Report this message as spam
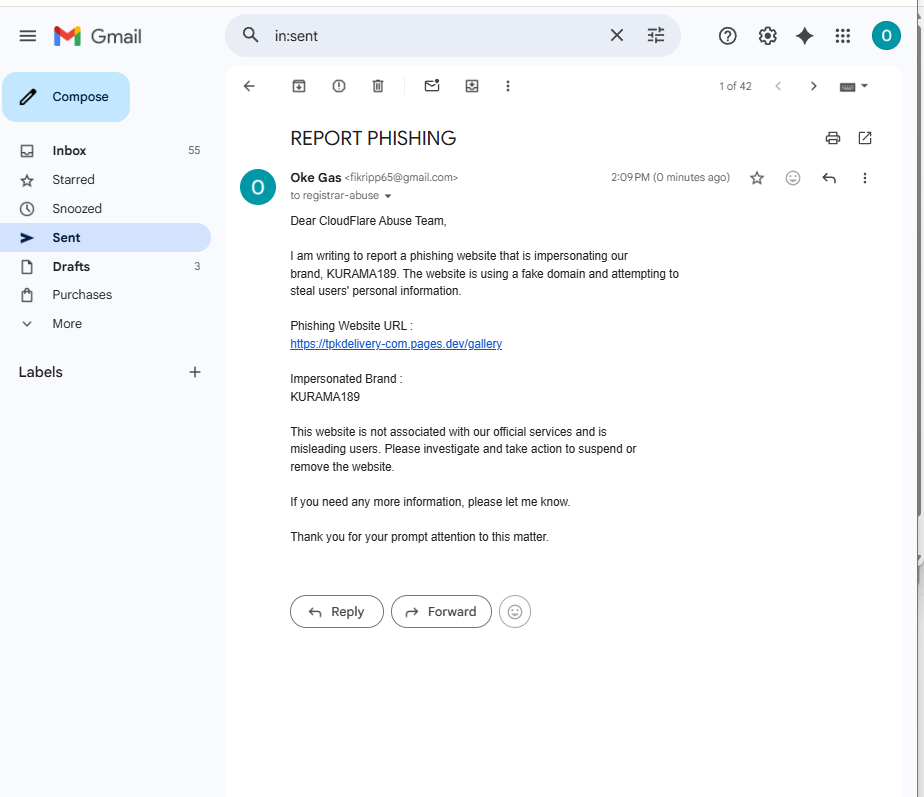Viewport: 924px width, 797px height. pos(339,86)
